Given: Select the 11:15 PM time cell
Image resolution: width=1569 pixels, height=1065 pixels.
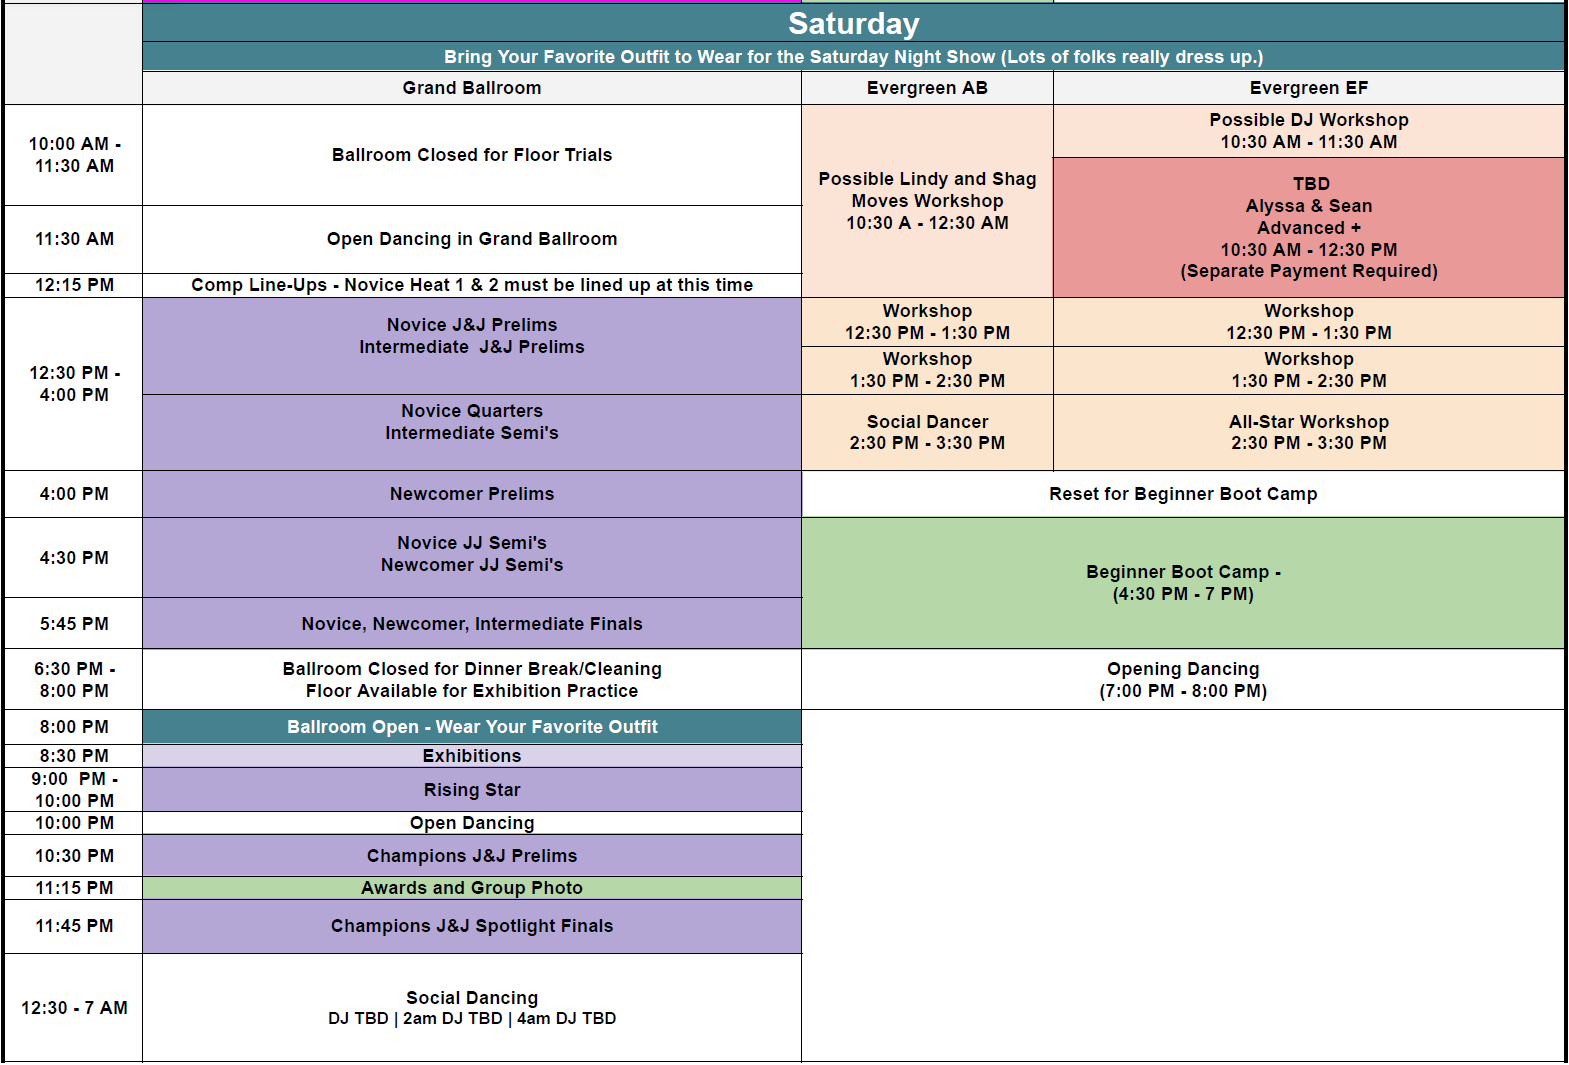Looking at the screenshot, I should pyautogui.click(x=74, y=888).
